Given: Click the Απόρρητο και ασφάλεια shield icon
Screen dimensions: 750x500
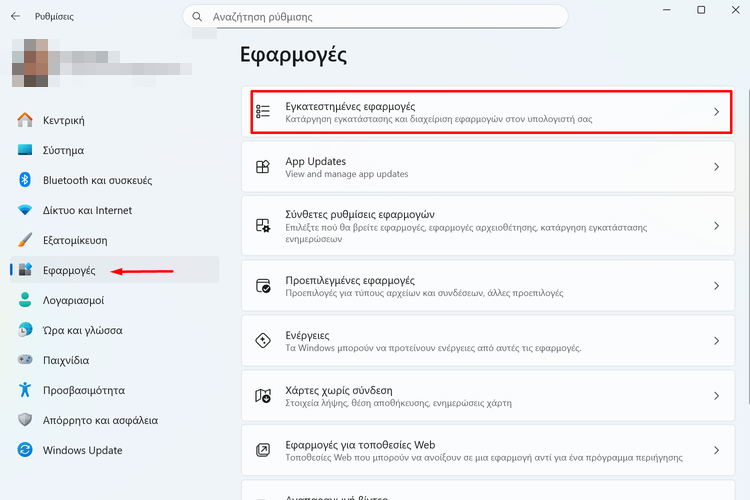Looking at the screenshot, I should [x=26, y=420].
